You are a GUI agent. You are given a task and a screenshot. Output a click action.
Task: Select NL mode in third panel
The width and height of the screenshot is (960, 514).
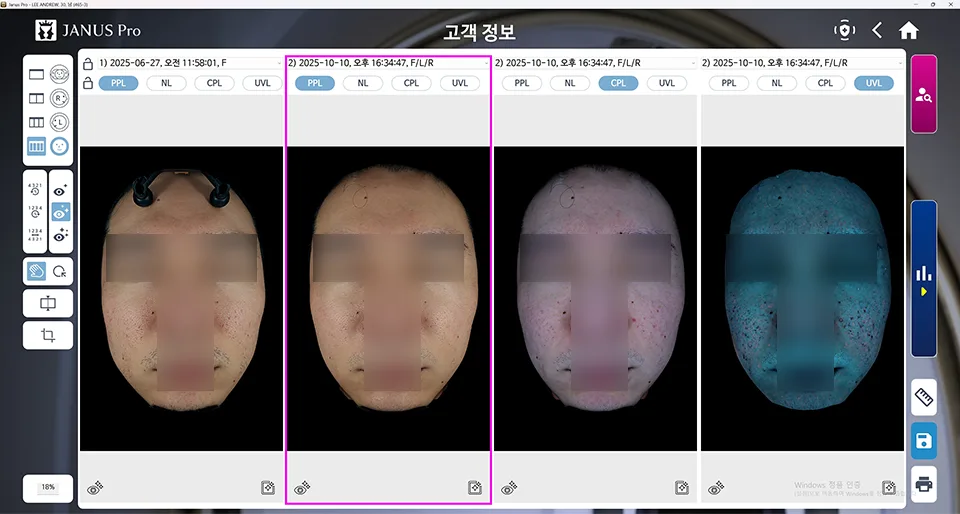click(x=570, y=83)
